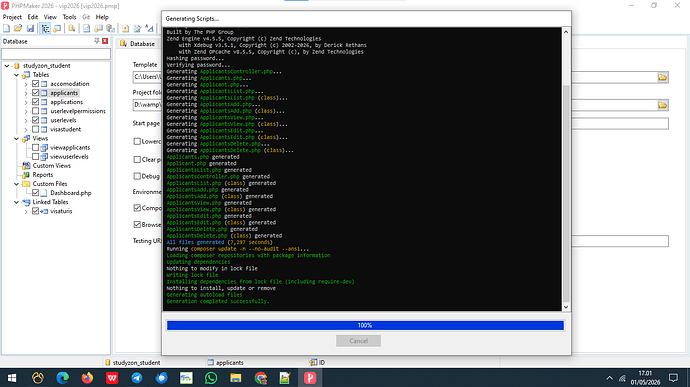Toggle the visaturis linked table checkbox
The width and height of the screenshot is (690, 387).
[x=36, y=211]
